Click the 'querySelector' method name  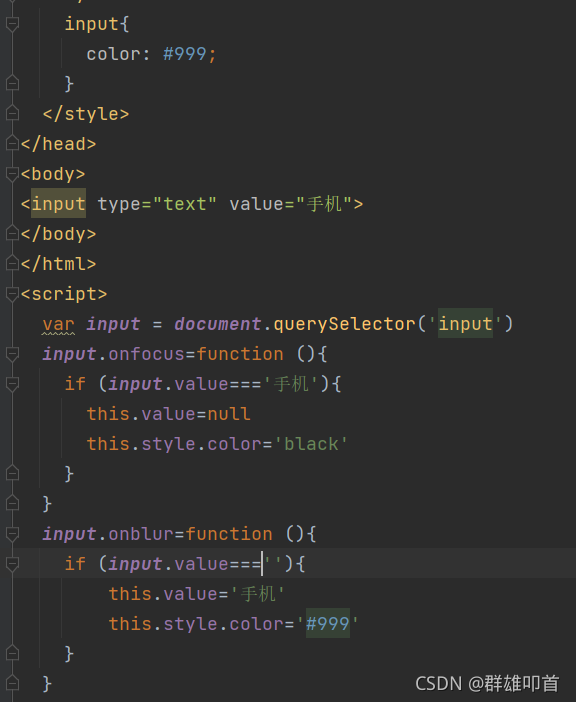pyautogui.click(x=345, y=324)
